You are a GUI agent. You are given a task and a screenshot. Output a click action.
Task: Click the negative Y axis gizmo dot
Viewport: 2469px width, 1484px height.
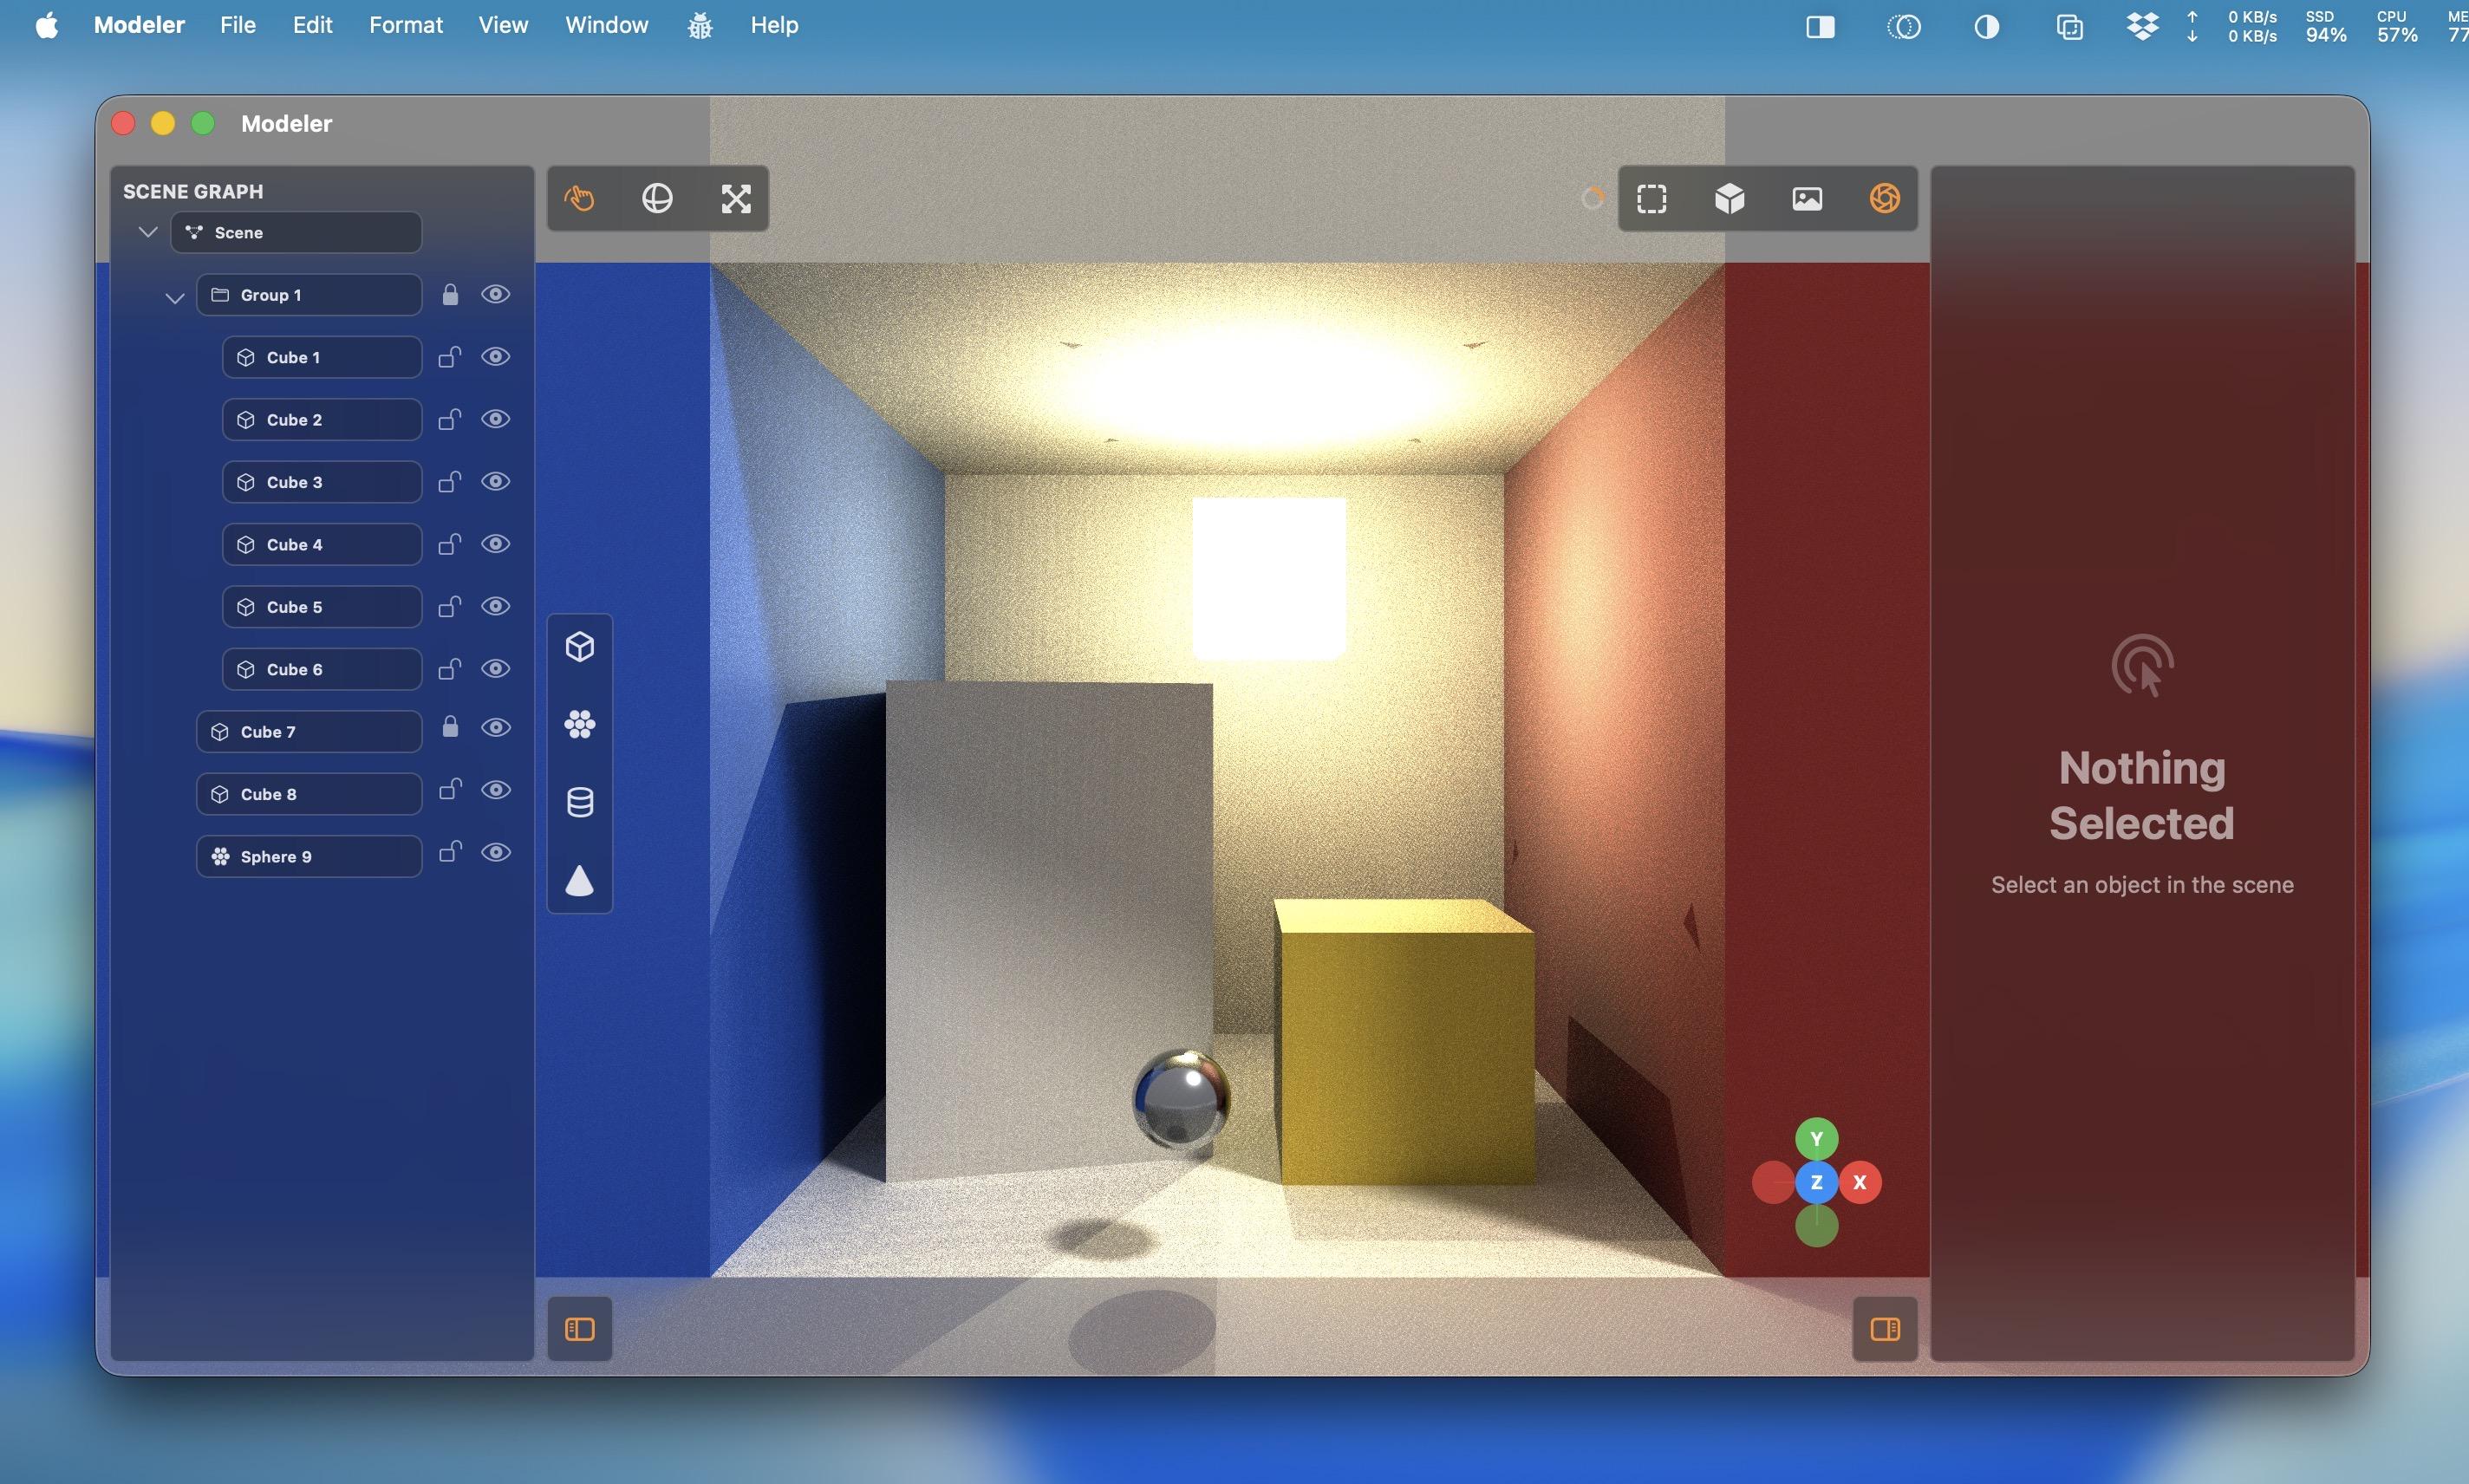tap(1817, 1226)
